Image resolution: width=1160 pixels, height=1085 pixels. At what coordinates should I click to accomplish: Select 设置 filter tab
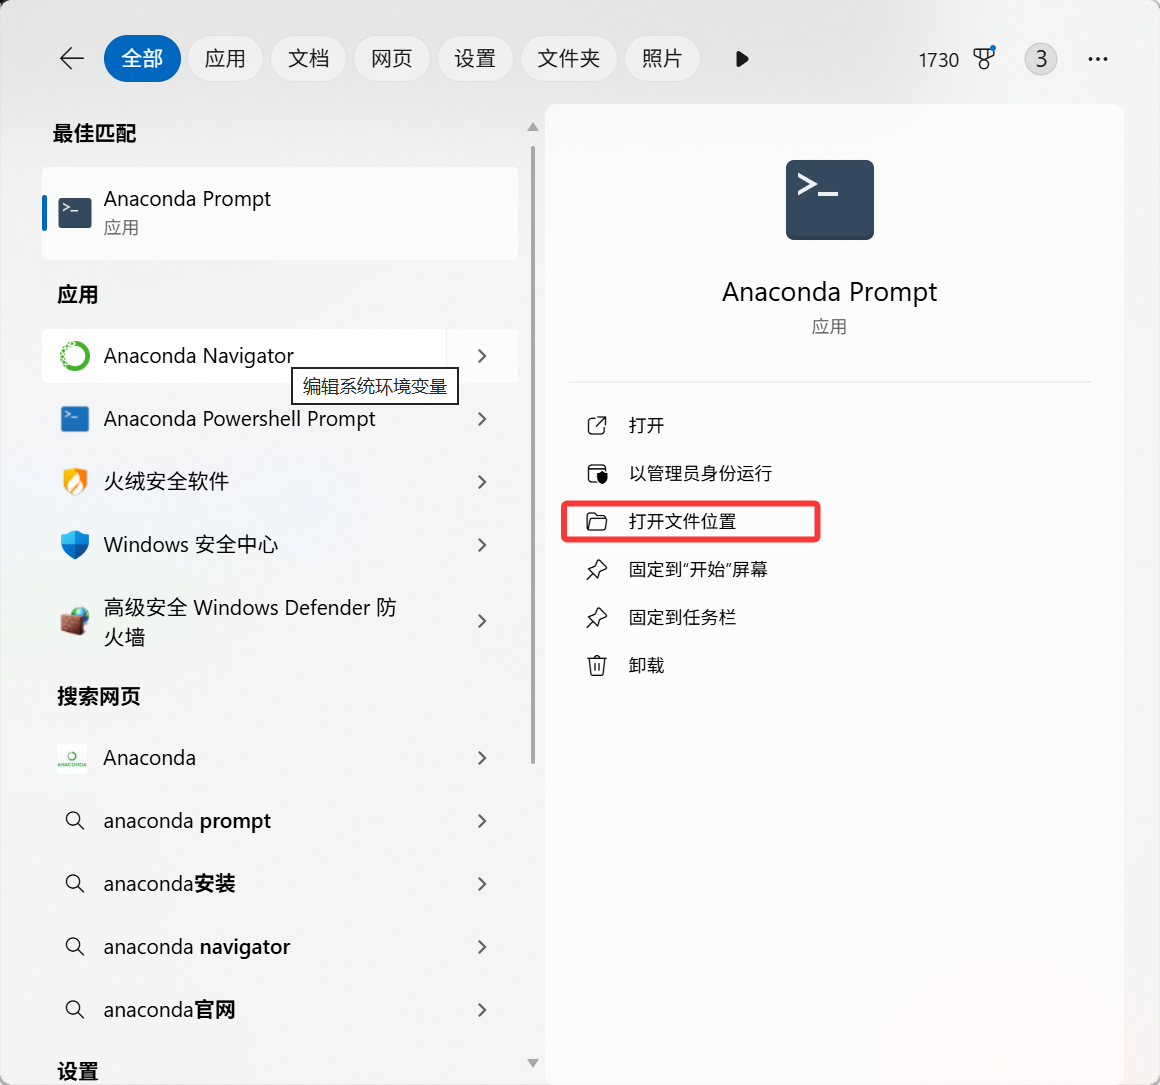[x=475, y=58]
